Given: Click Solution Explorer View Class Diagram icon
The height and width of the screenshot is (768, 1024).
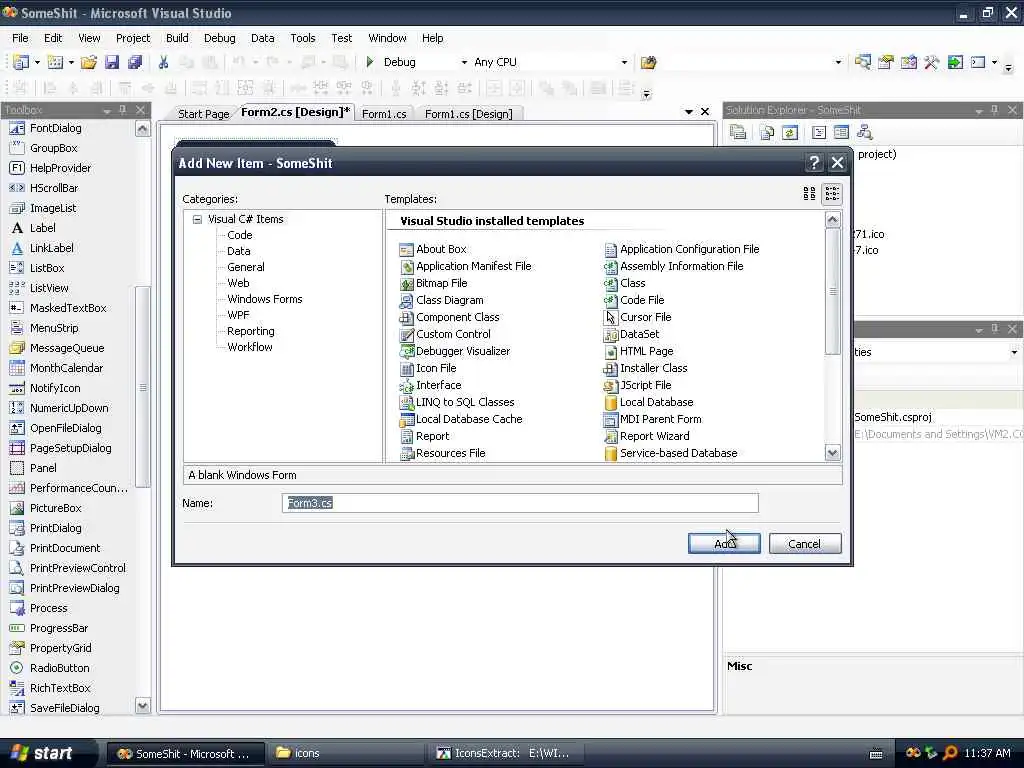Looking at the screenshot, I should (x=865, y=133).
